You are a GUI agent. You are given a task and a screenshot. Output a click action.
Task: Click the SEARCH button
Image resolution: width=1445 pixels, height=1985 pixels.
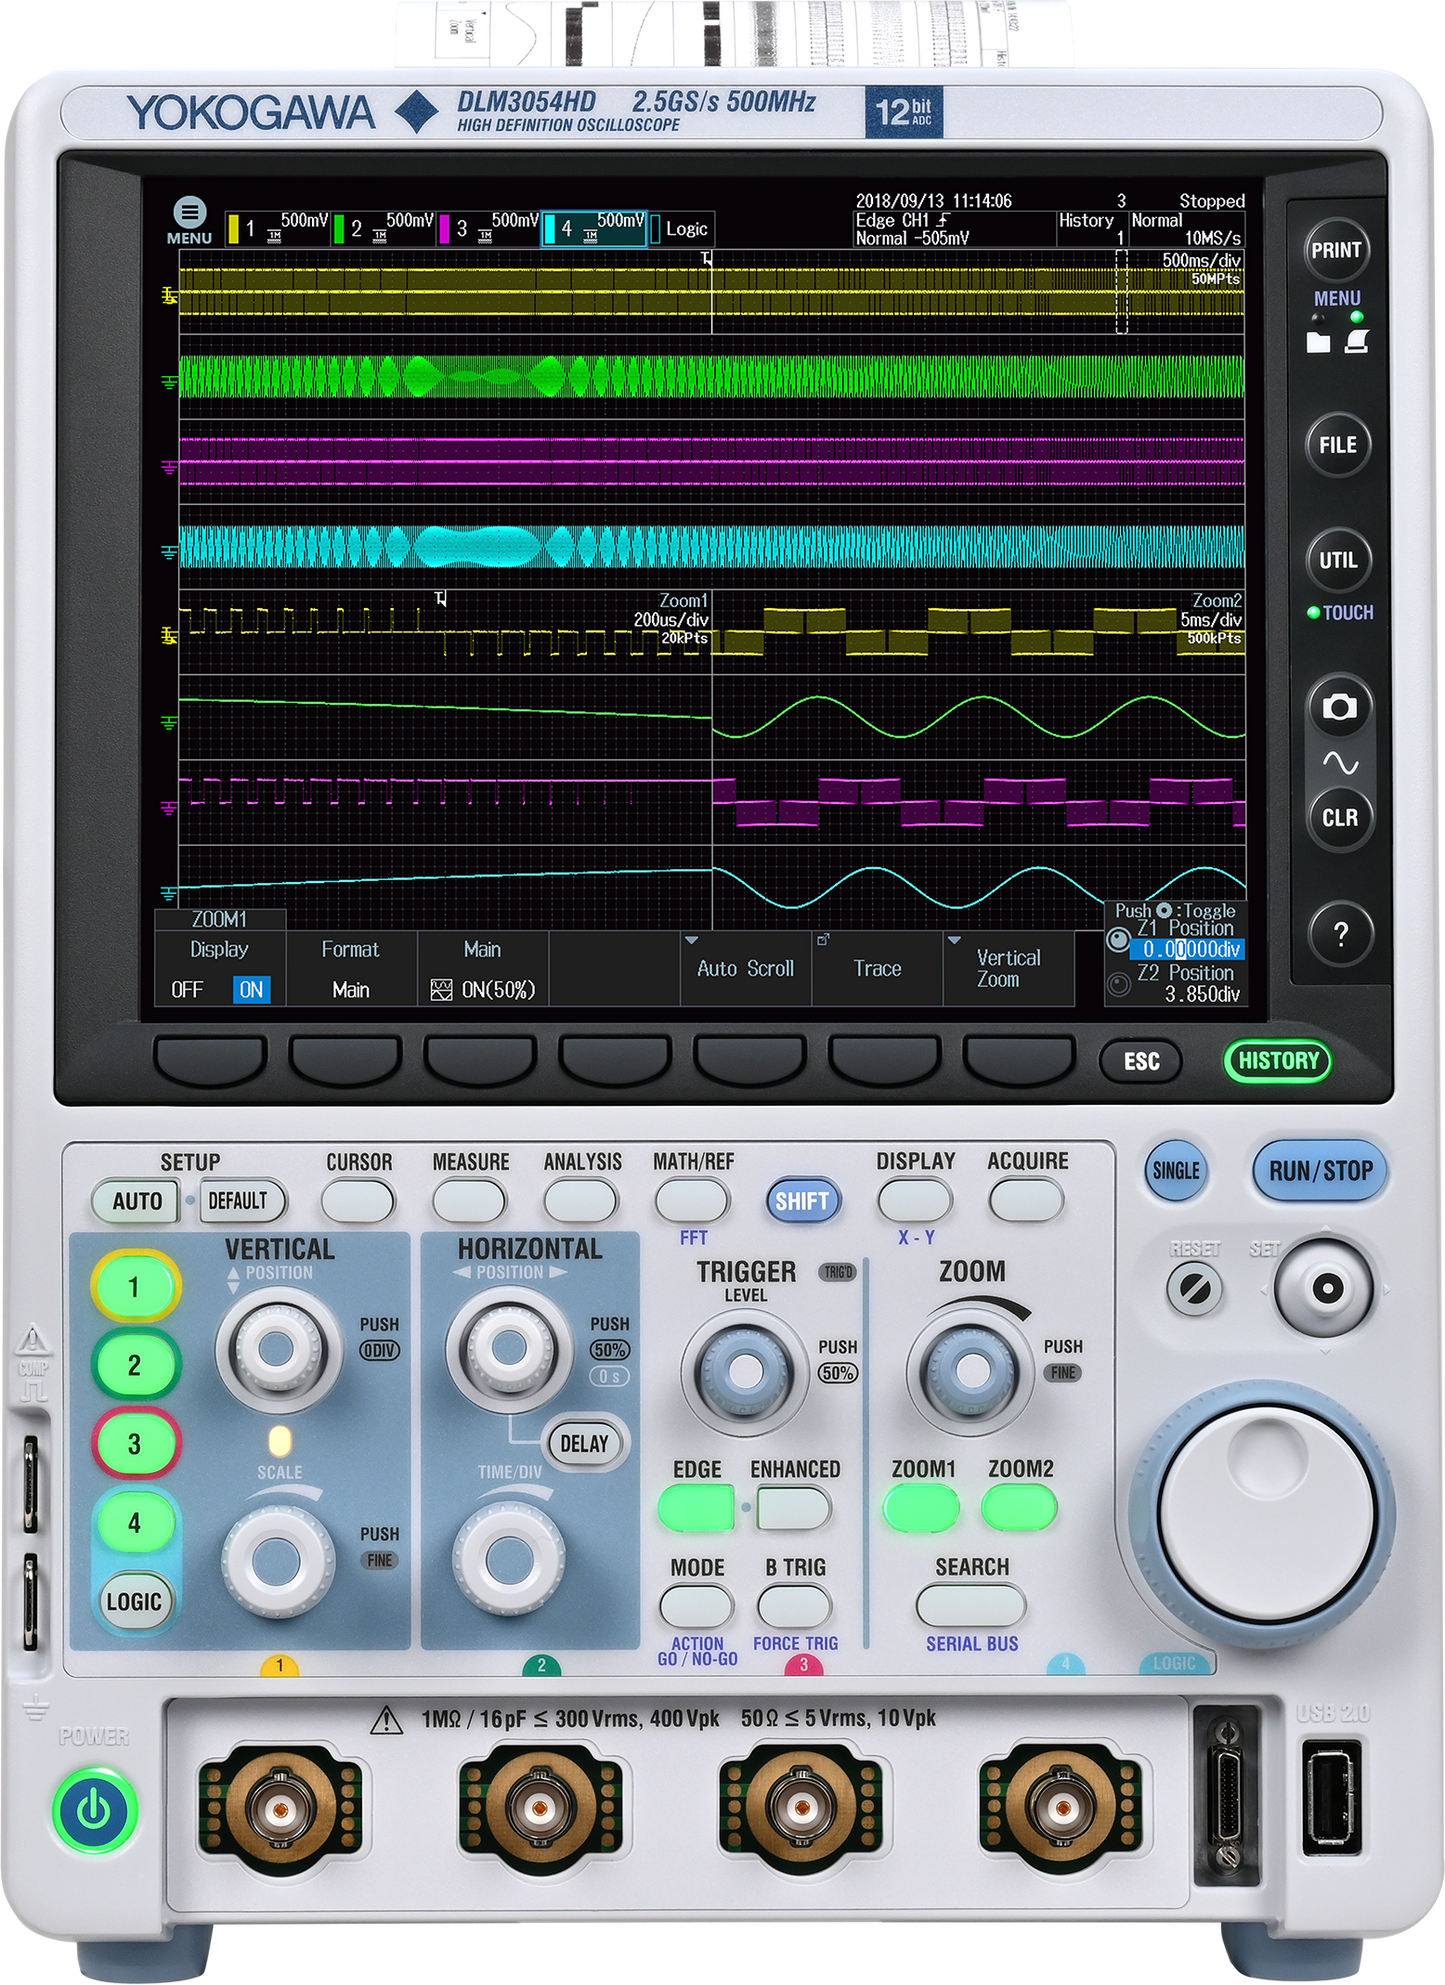971,1606
